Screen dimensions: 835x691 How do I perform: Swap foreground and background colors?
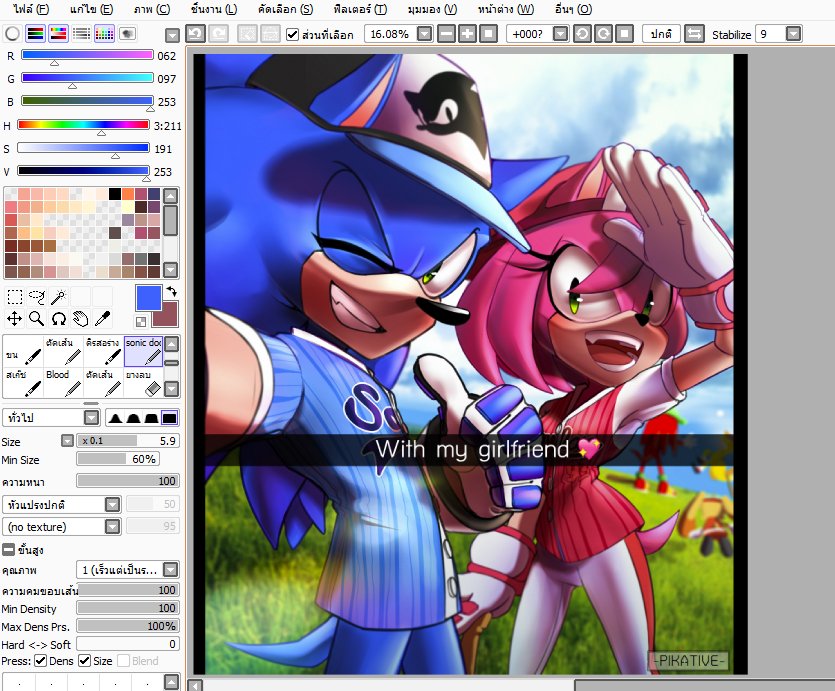click(171, 291)
